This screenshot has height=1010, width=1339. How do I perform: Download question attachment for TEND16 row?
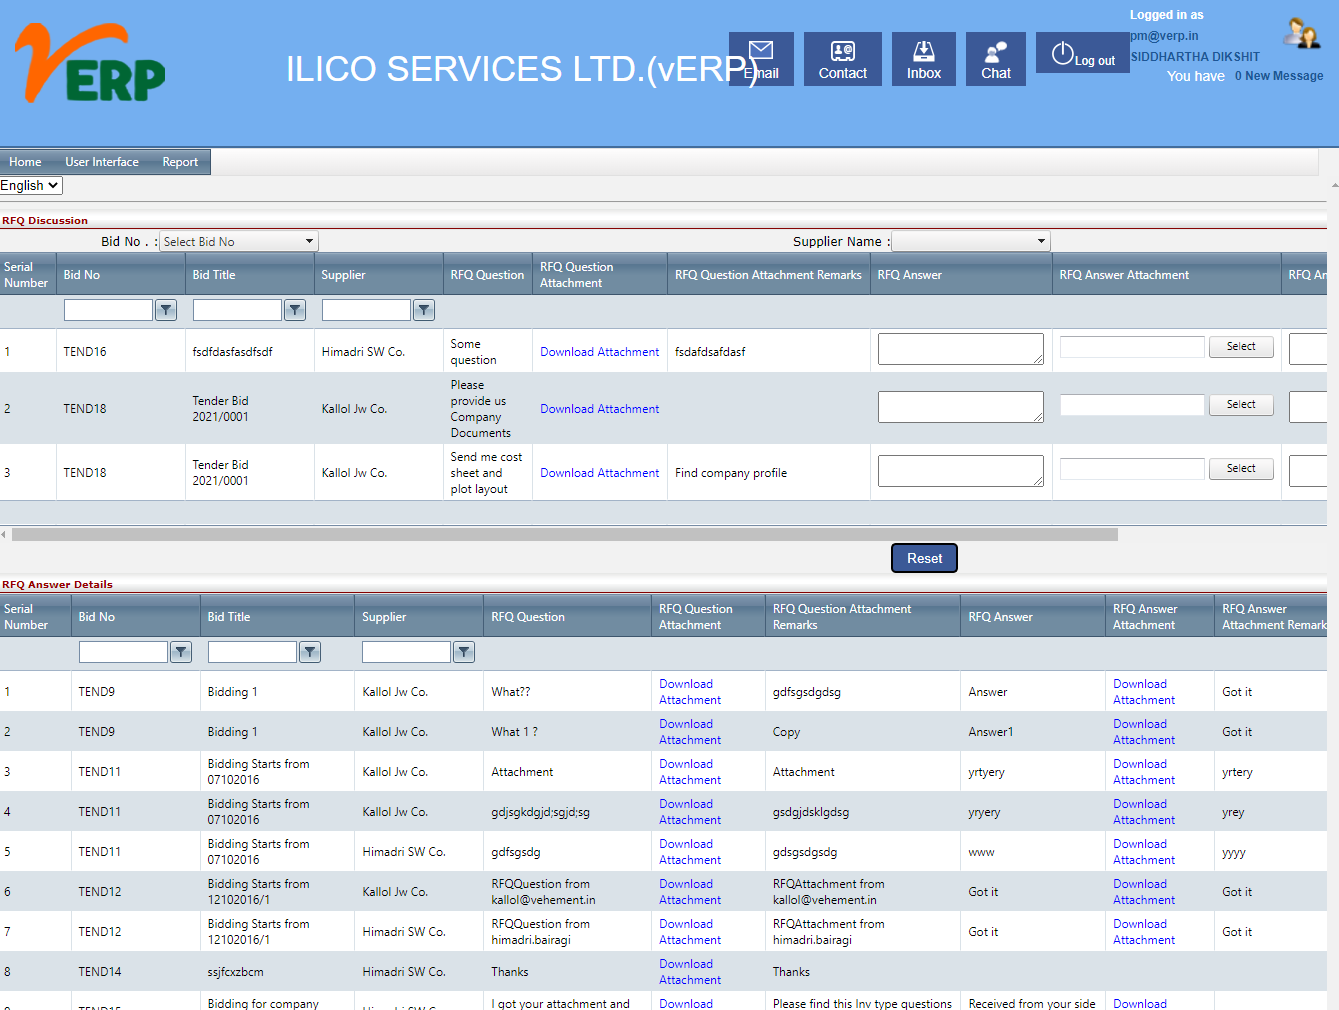point(600,352)
